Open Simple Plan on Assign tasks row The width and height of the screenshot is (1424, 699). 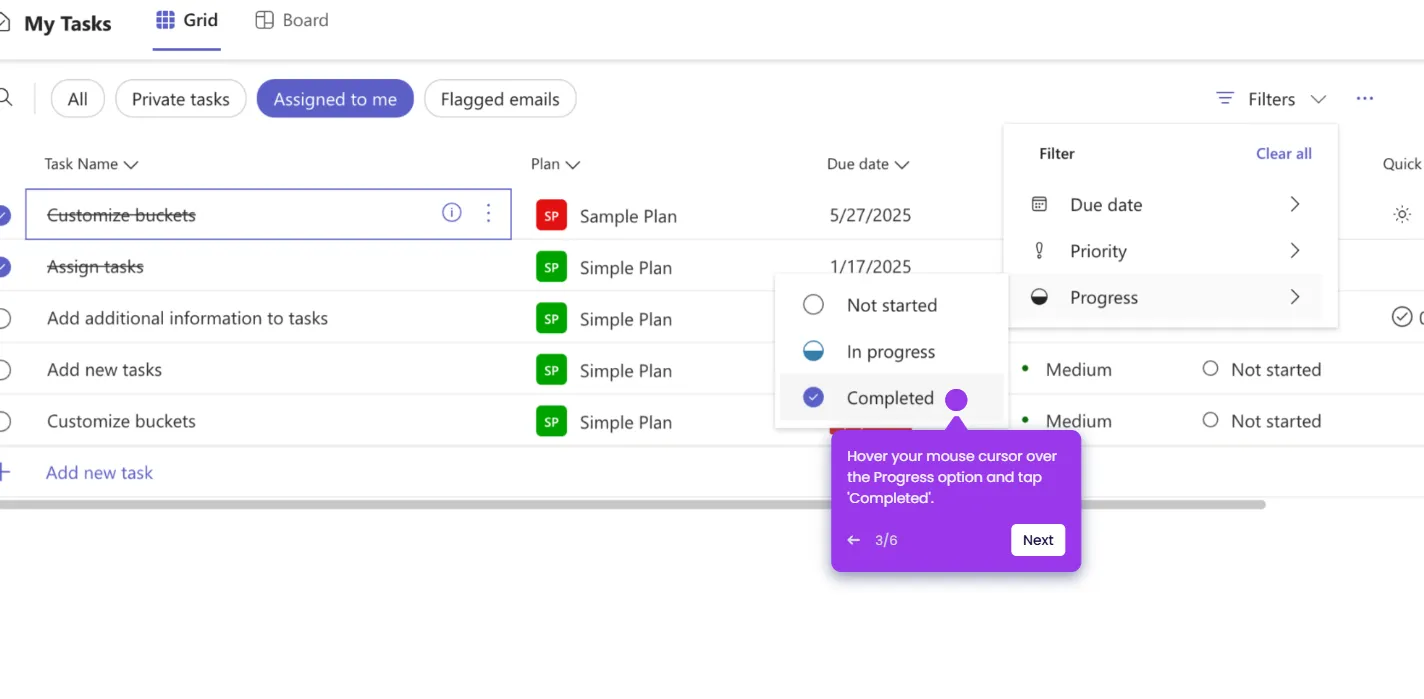[x=626, y=268]
